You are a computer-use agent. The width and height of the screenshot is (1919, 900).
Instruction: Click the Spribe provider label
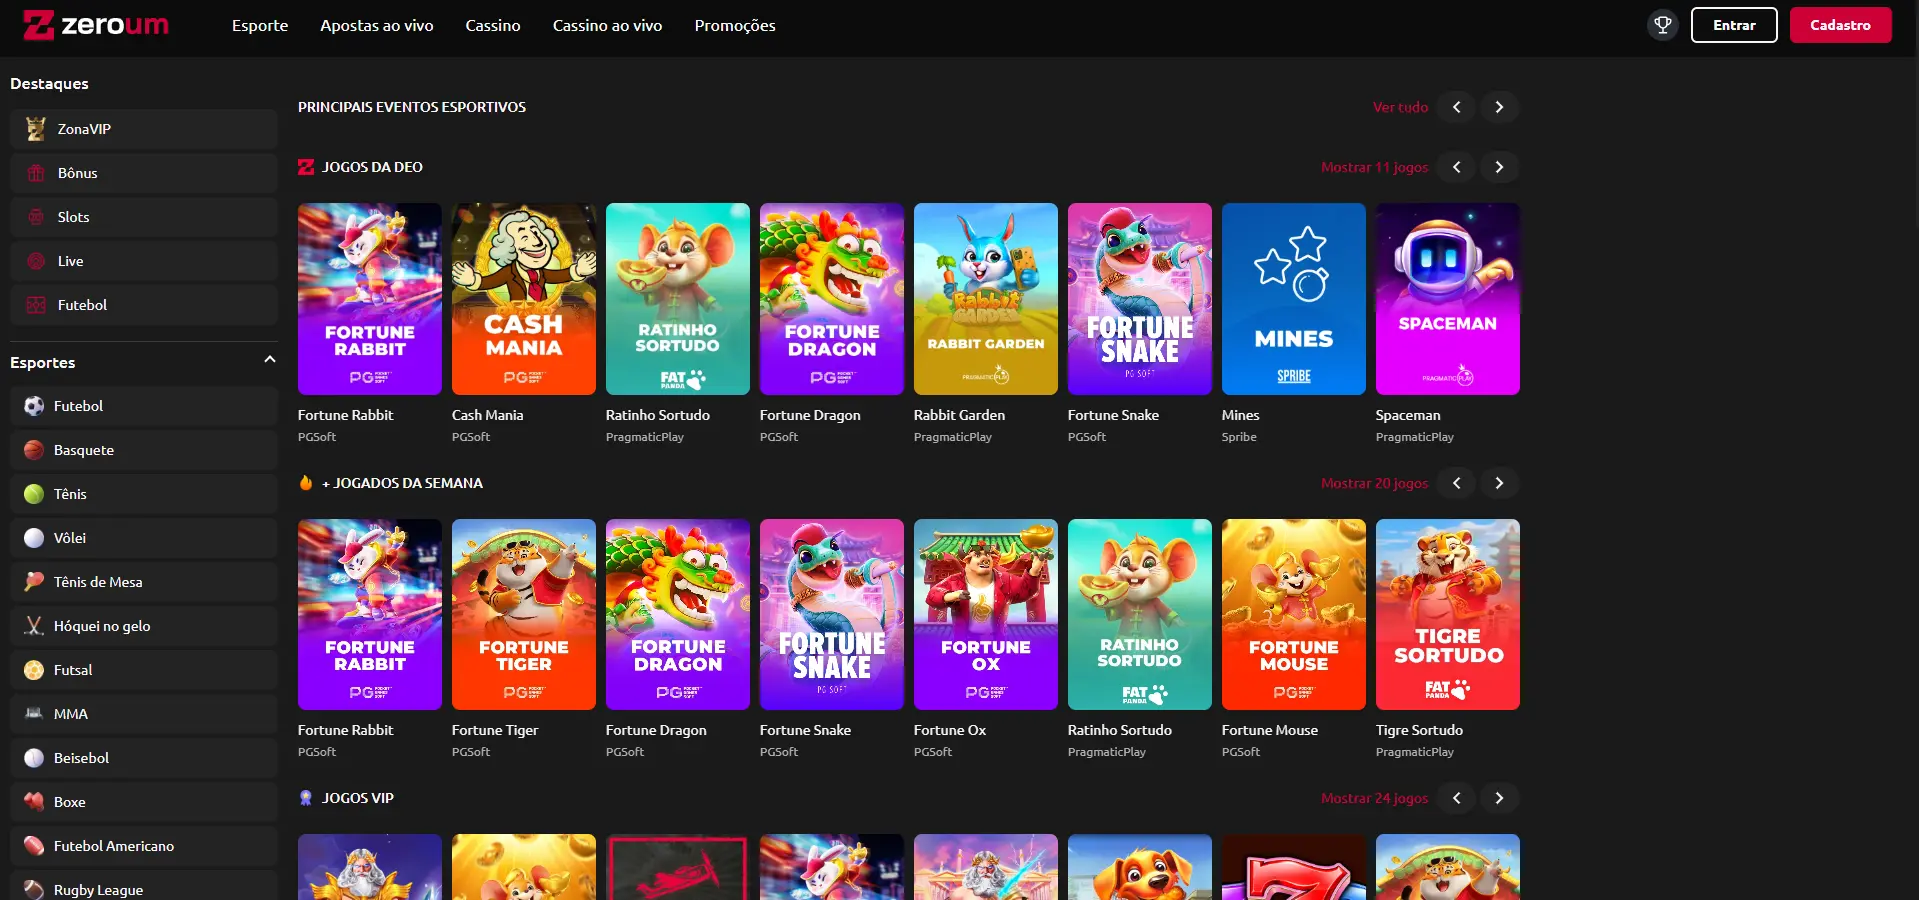(1239, 437)
